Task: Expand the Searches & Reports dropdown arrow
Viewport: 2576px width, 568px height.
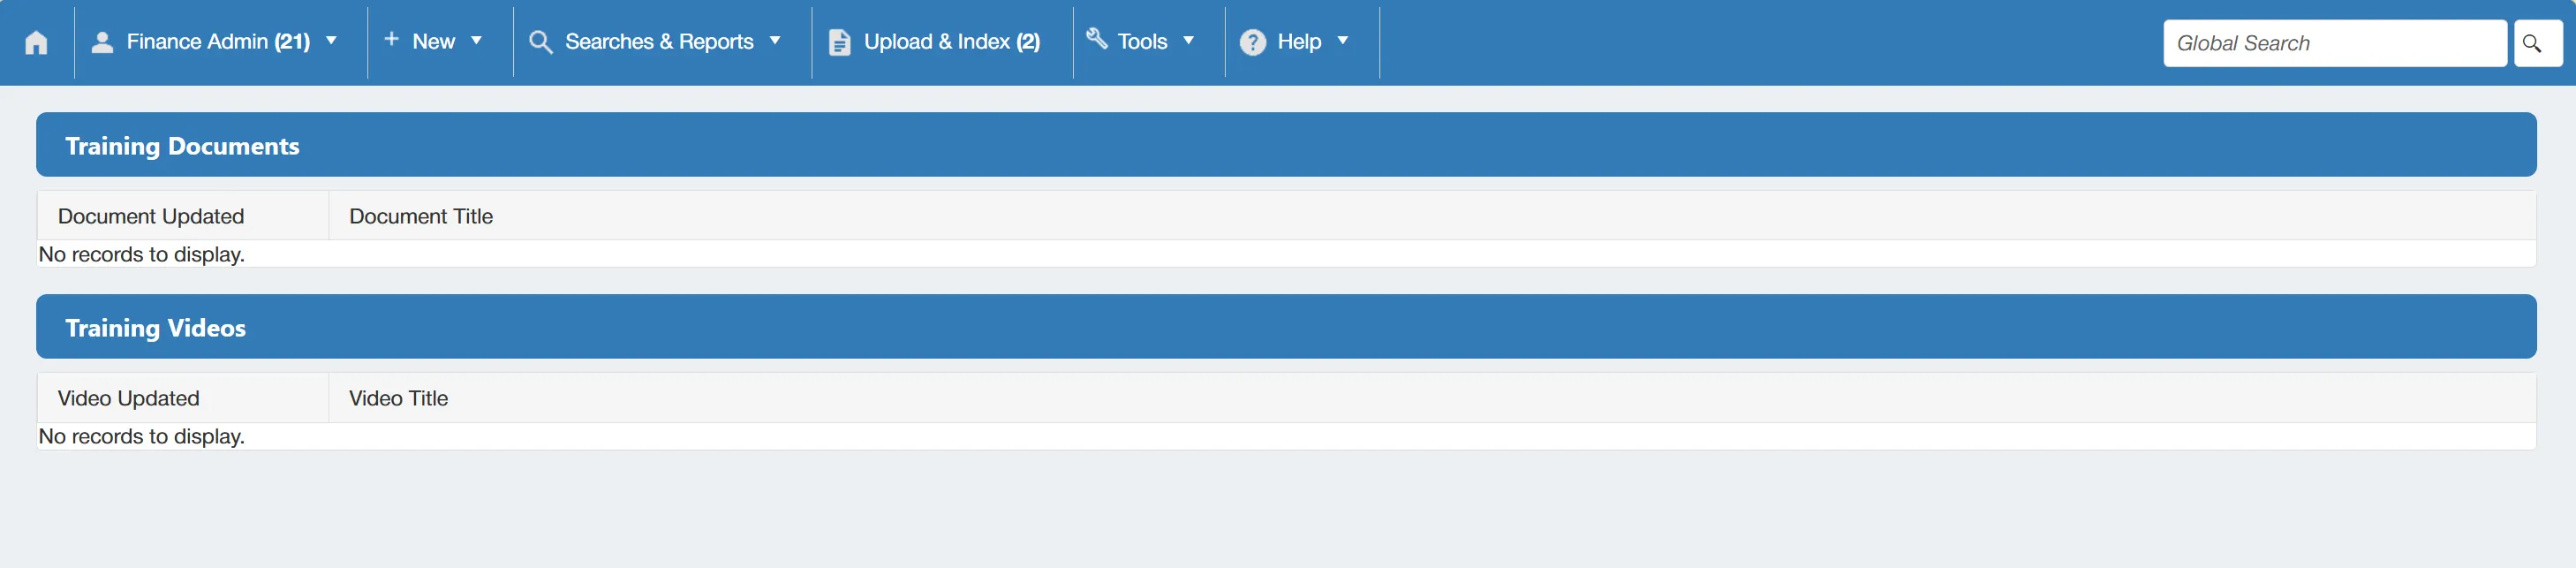Action: (x=775, y=41)
